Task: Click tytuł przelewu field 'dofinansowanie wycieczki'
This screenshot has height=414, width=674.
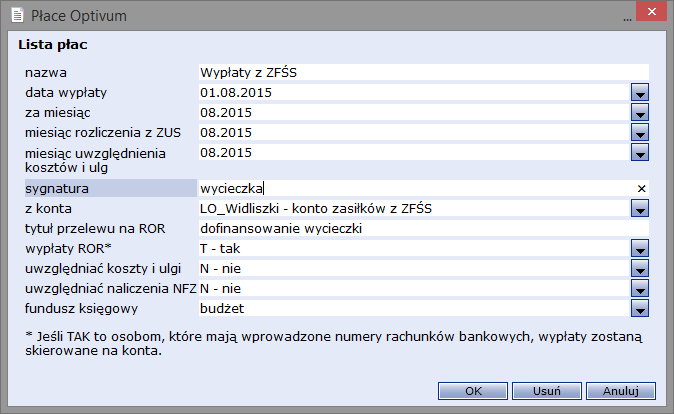Action: click(x=424, y=228)
